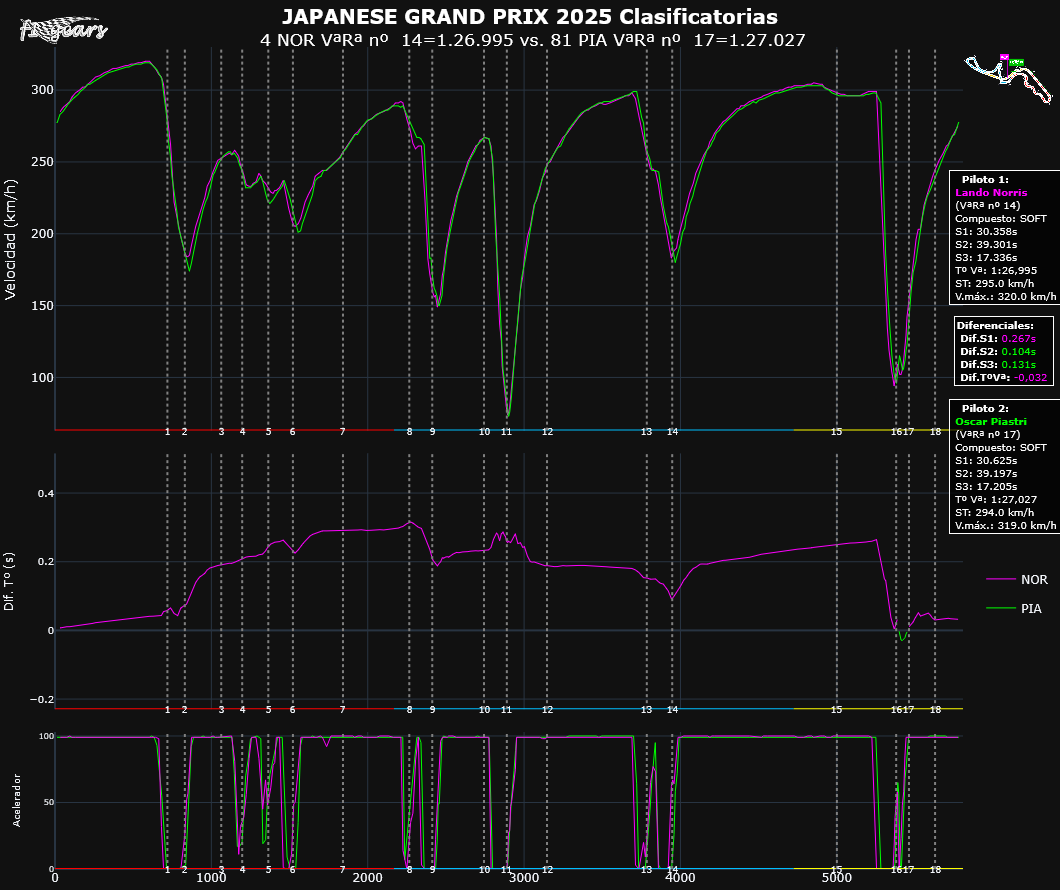Viewport: 1060px width, 890px height.
Task: Click the 1000 distance tick on the x-axis
Action: click(x=212, y=878)
